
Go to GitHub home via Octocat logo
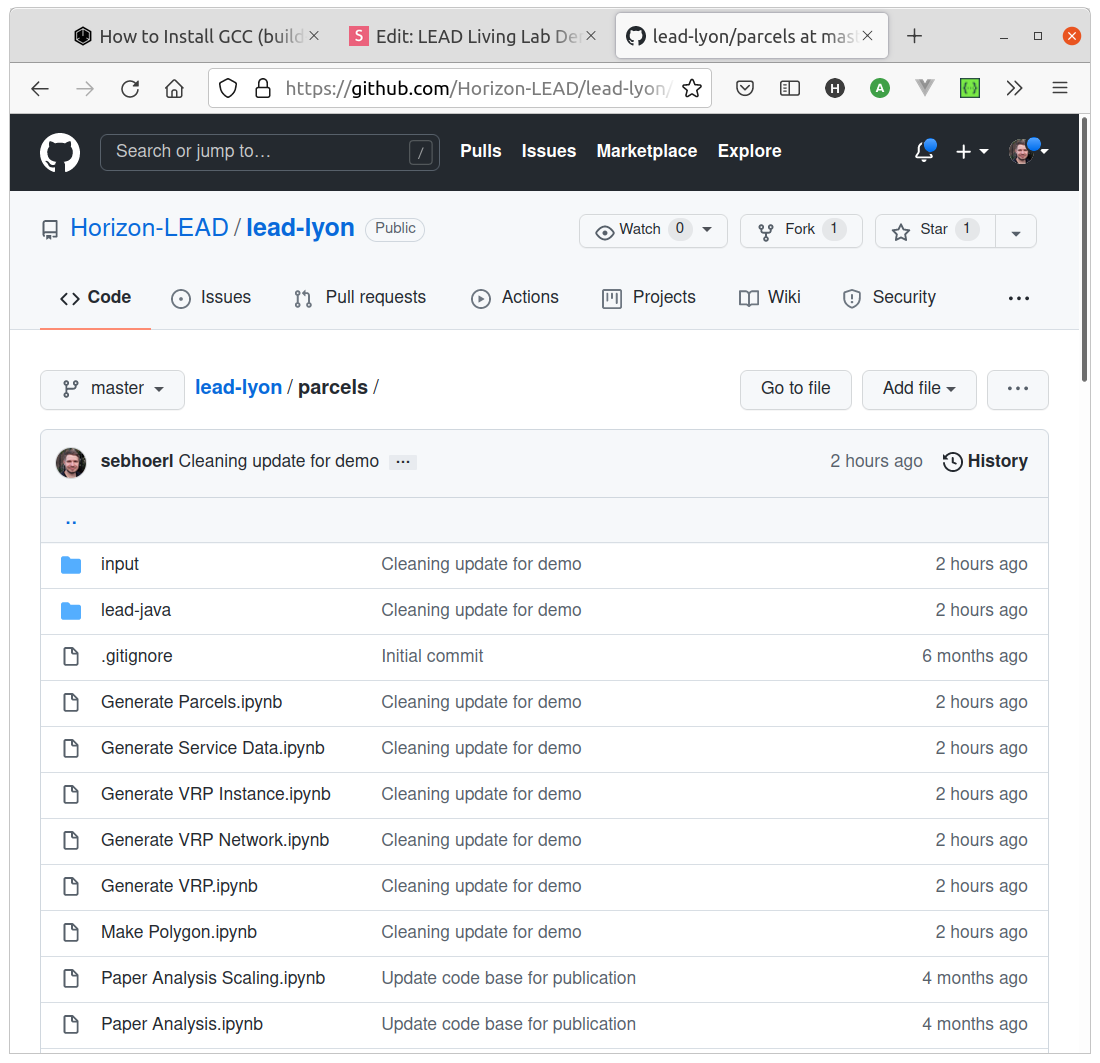(x=60, y=152)
